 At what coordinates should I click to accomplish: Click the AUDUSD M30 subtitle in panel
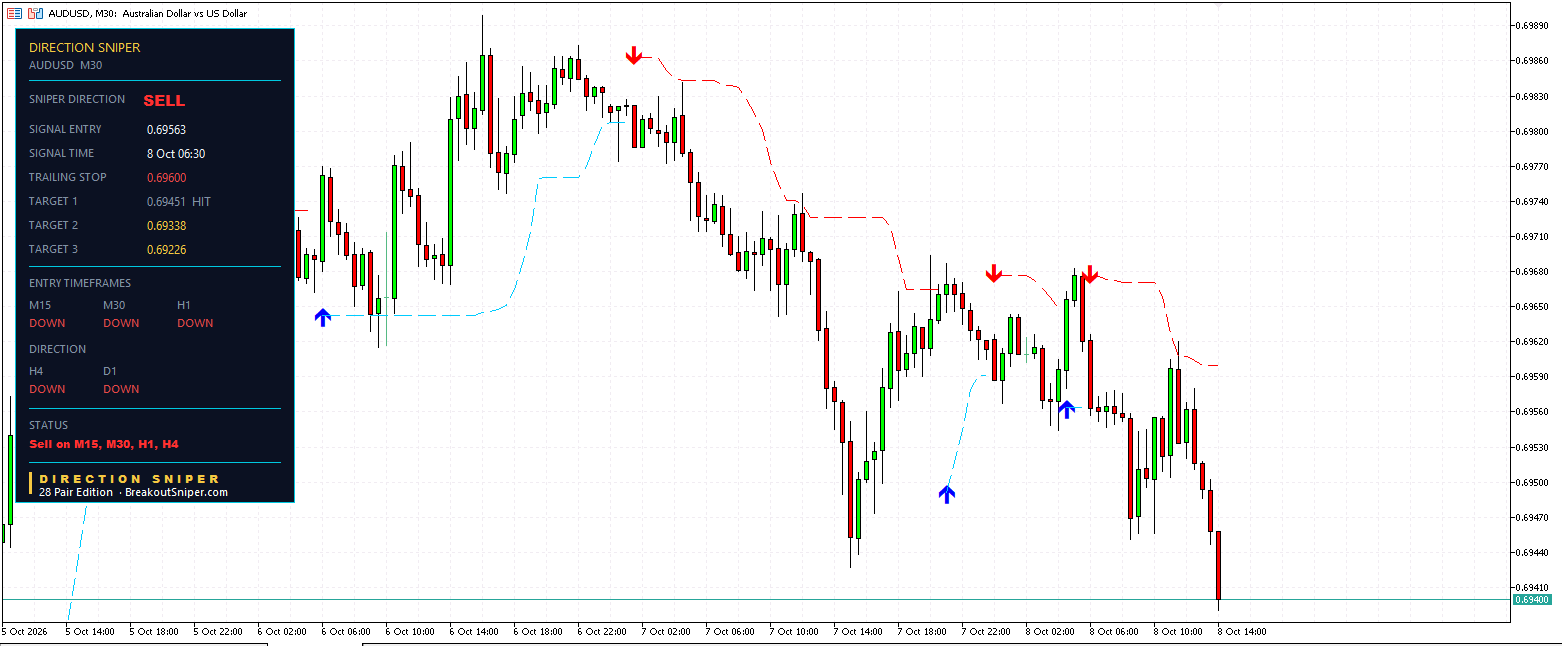[66, 65]
